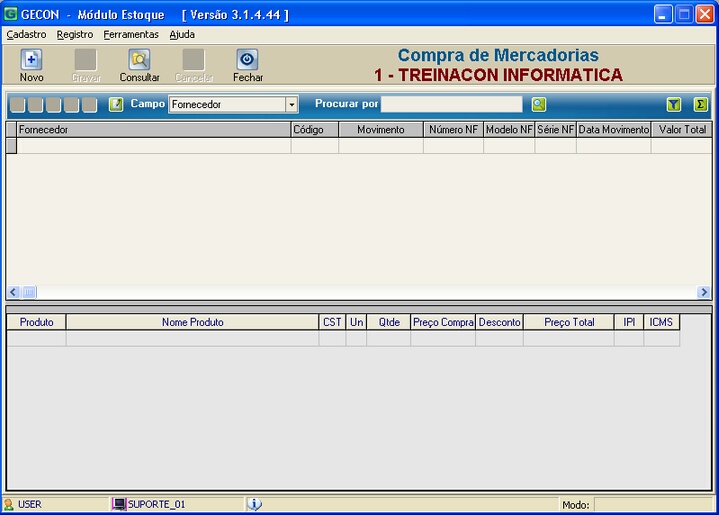This screenshot has width=719, height=515.
Task: Click the disabled Gravar toolbar icon
Action: 86,59
